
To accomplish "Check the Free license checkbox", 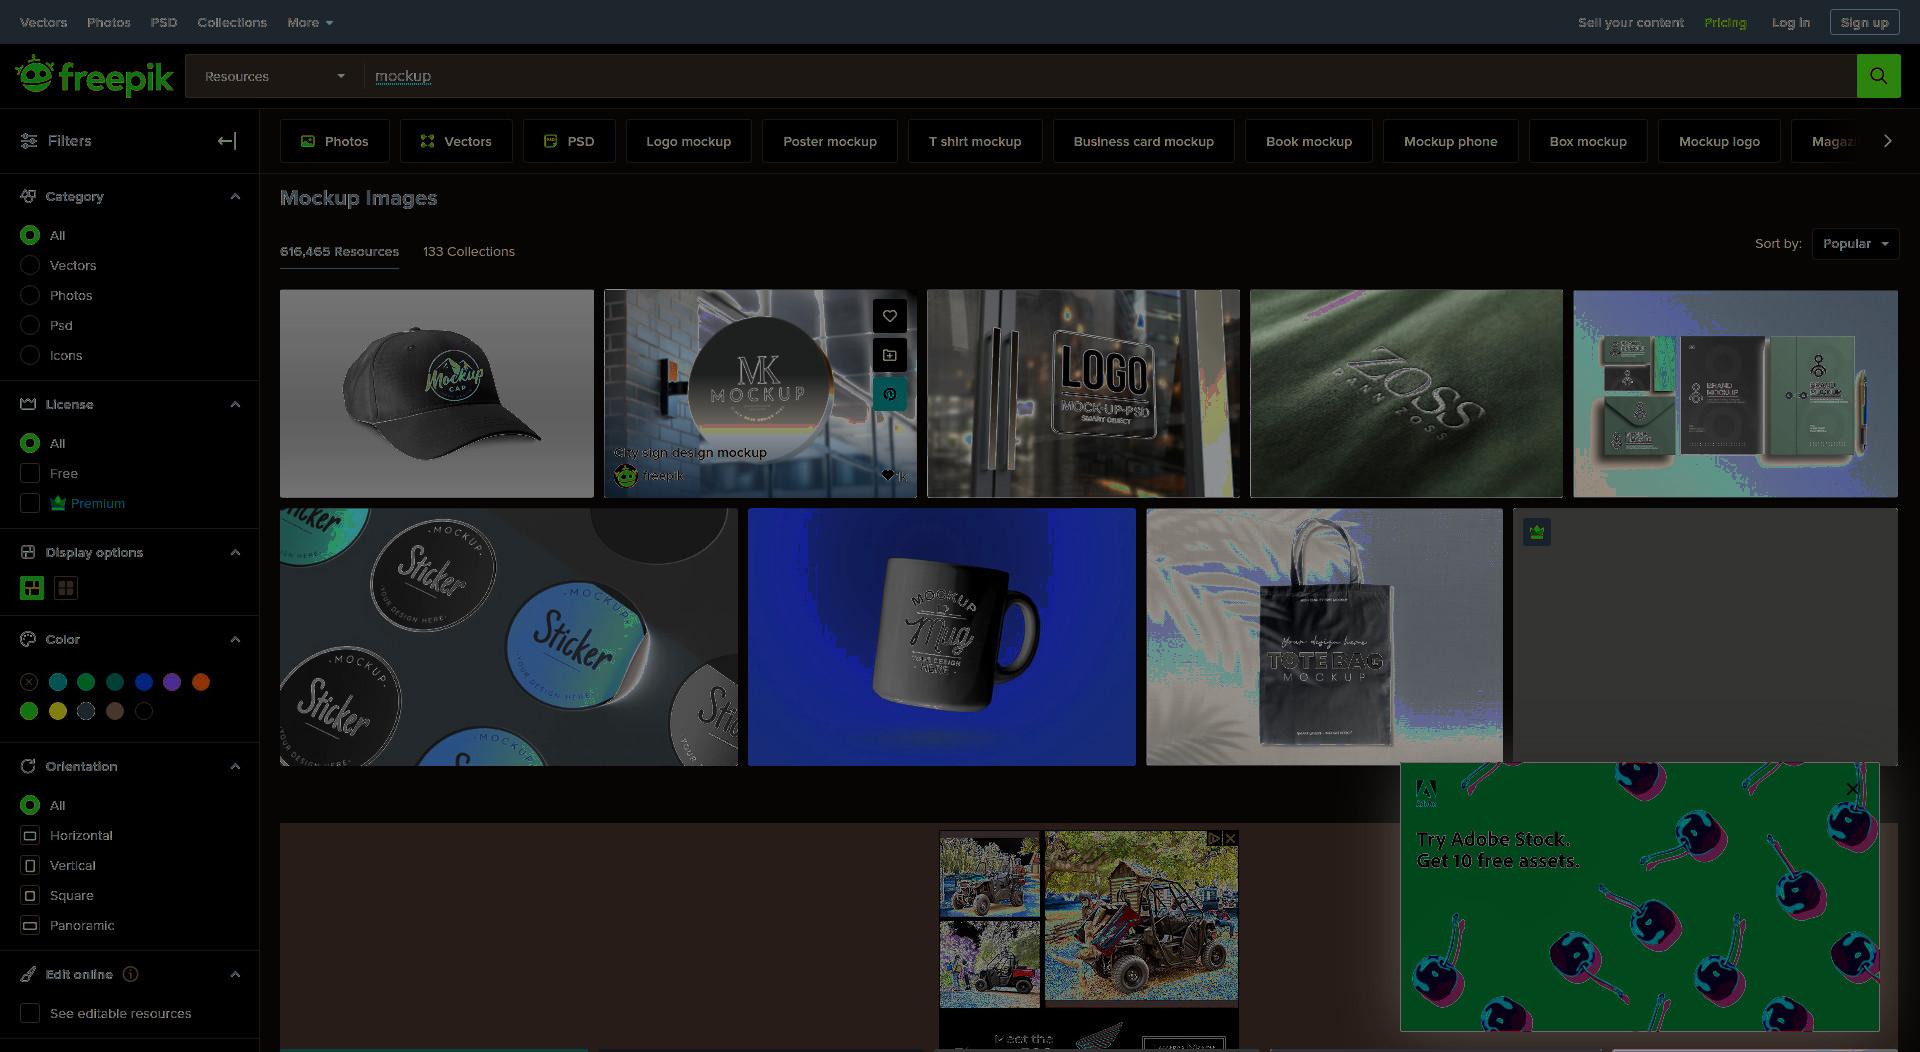I will tap(30, 473).
